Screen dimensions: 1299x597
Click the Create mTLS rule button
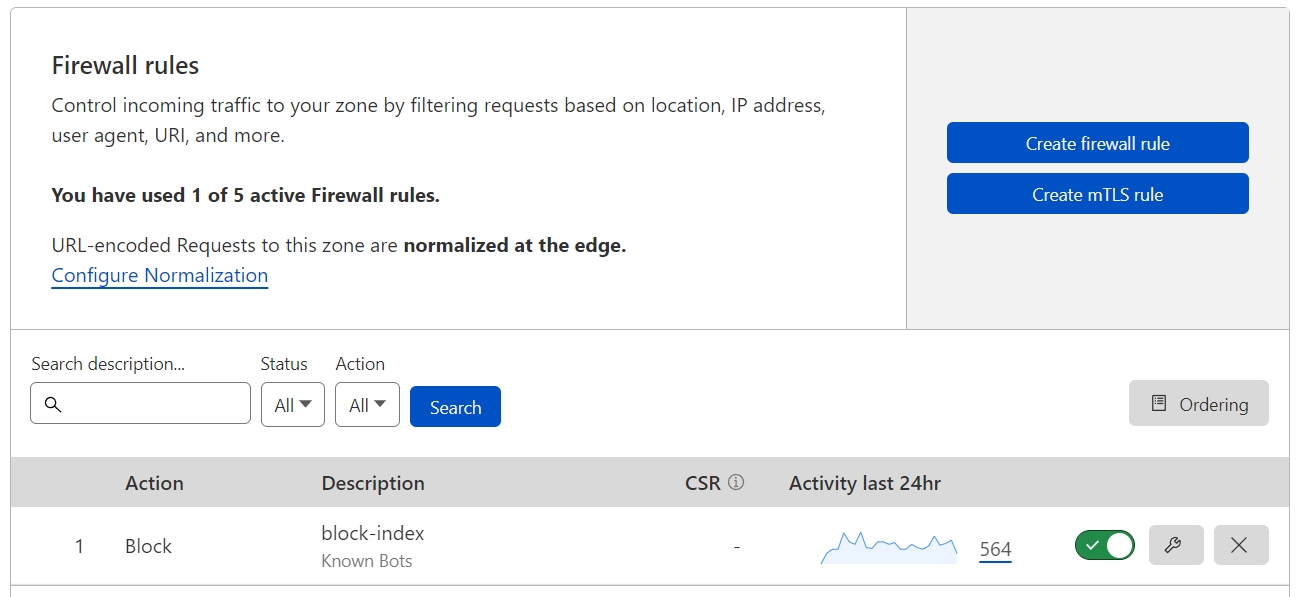coord(1097,194)
